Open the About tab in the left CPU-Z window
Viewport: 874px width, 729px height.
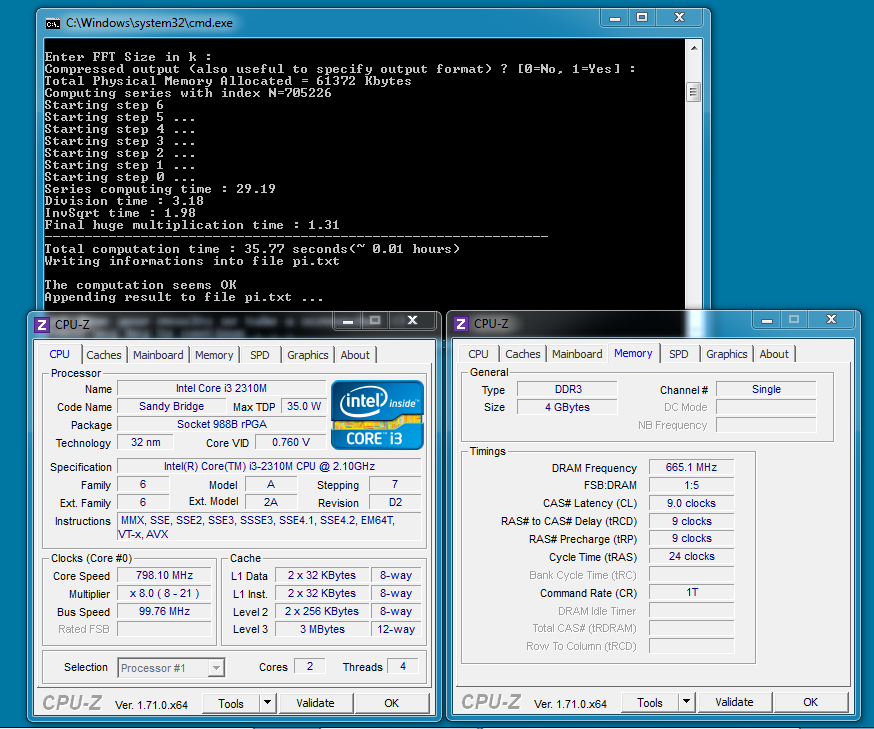355,355
